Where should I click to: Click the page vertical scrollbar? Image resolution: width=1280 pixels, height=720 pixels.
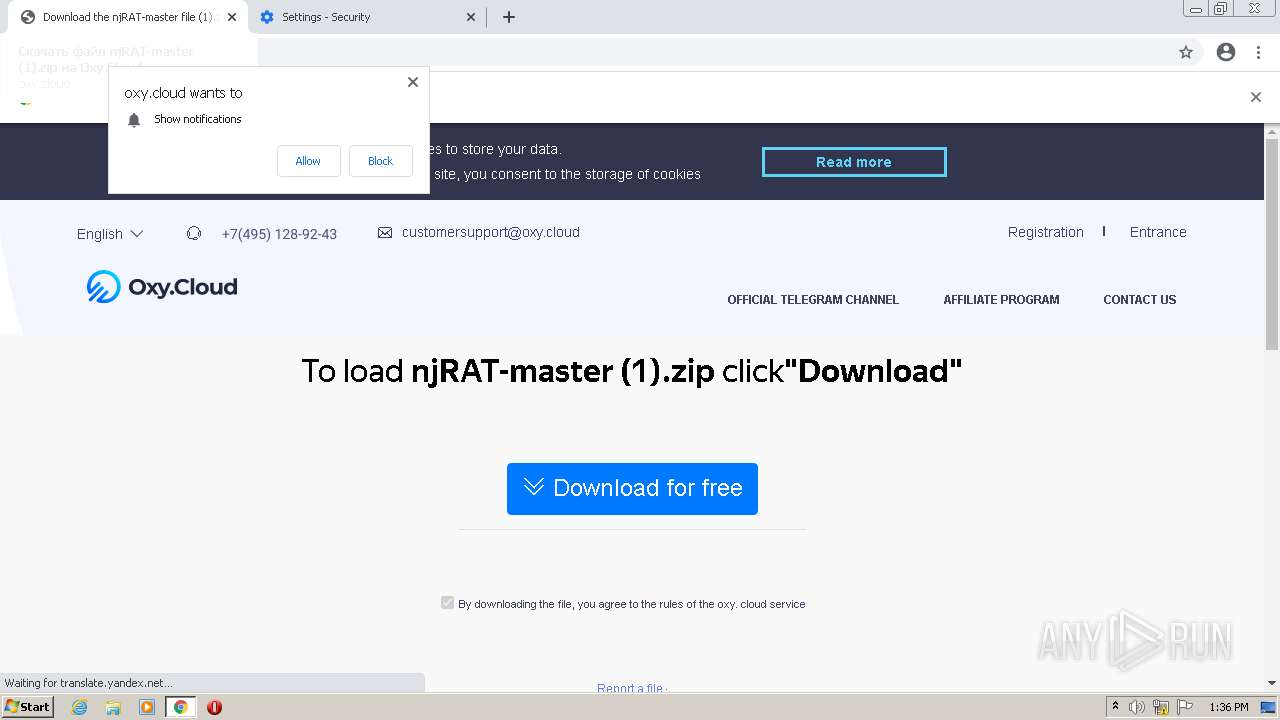[1272, 245]
